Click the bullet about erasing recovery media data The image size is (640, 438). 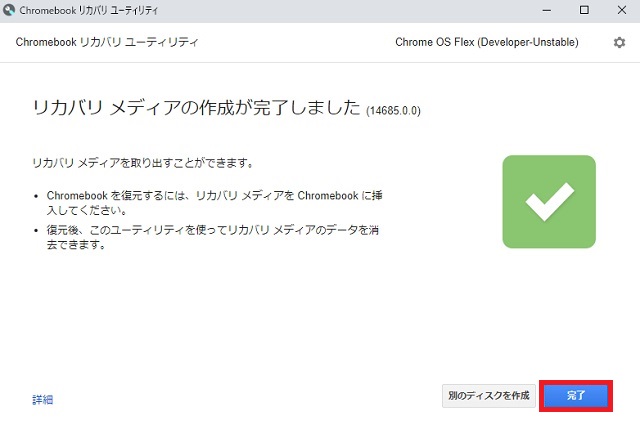pyautogui.click(x=213, y=237)
